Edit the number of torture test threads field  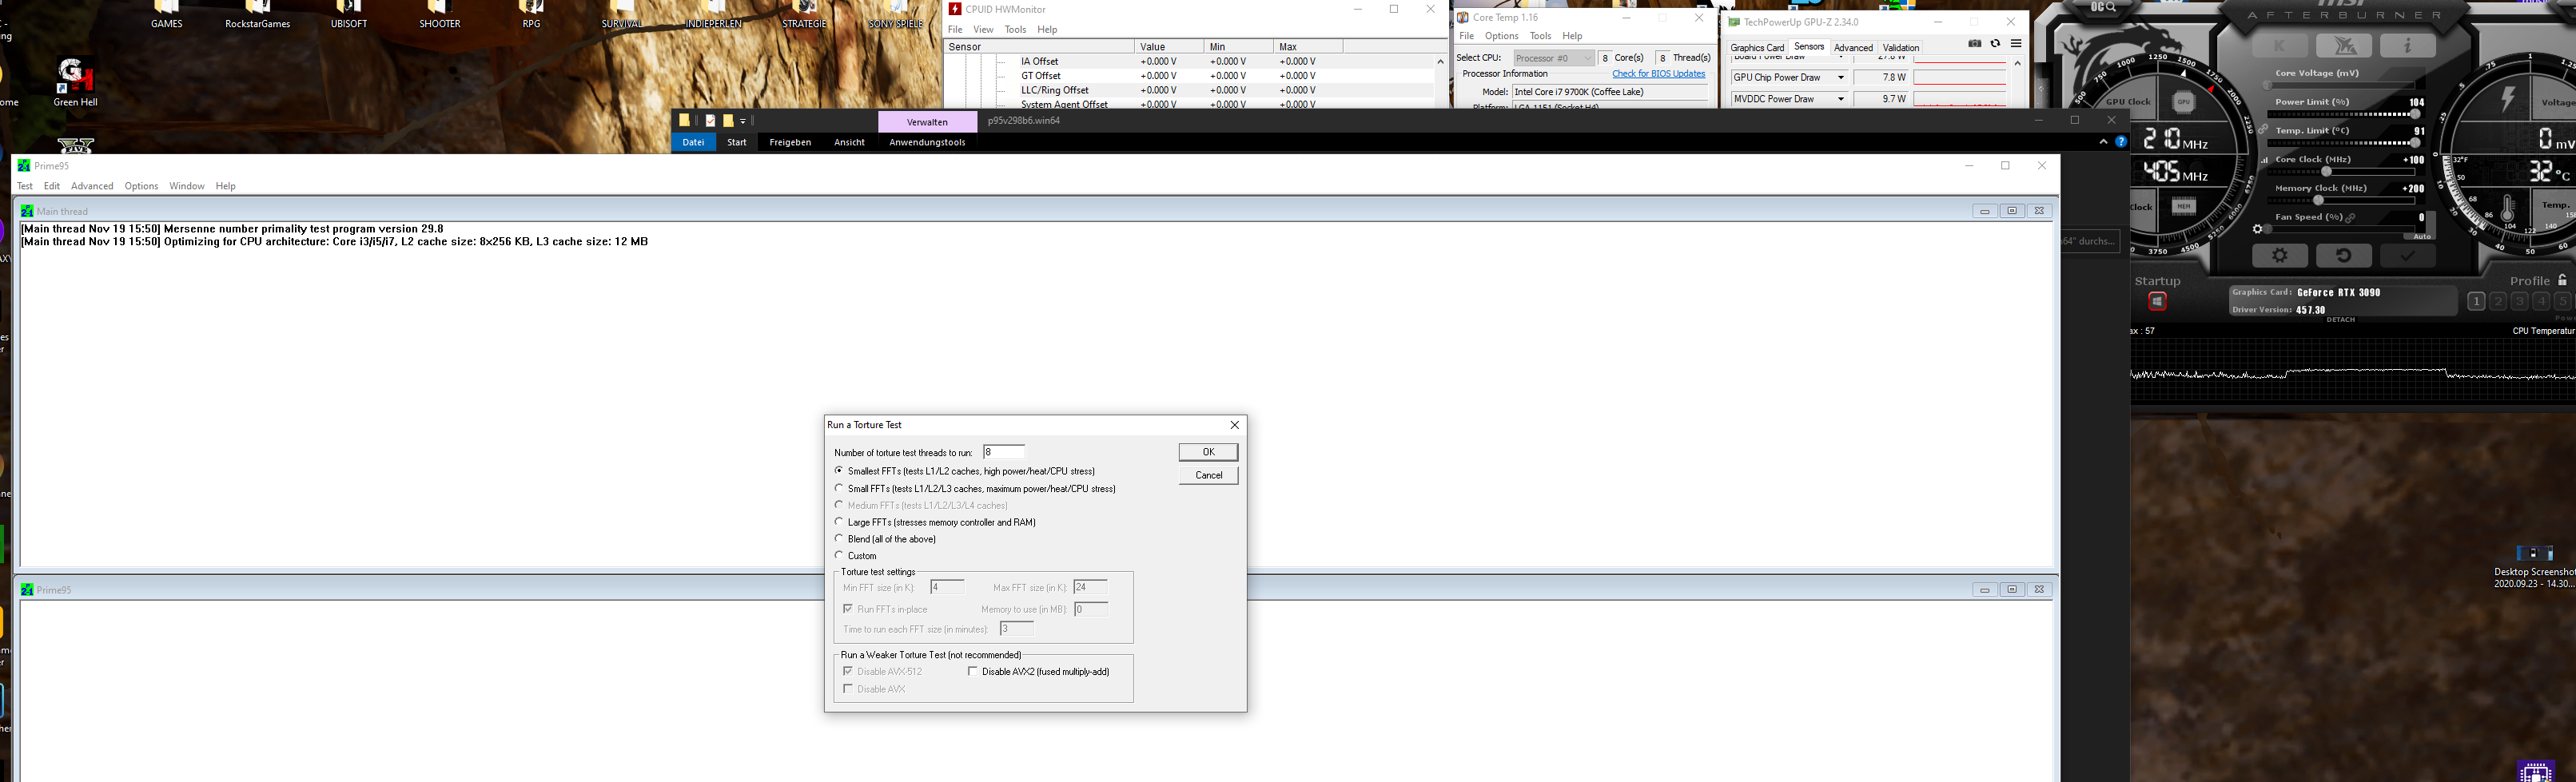pos(1004,451)
